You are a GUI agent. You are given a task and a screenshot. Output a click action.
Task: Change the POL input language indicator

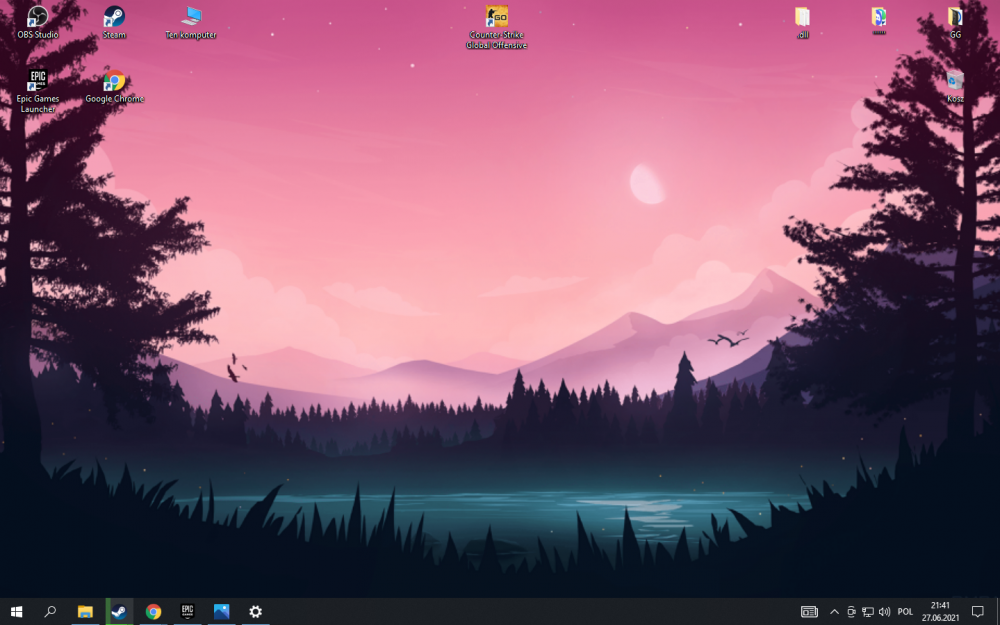[905, 612]
